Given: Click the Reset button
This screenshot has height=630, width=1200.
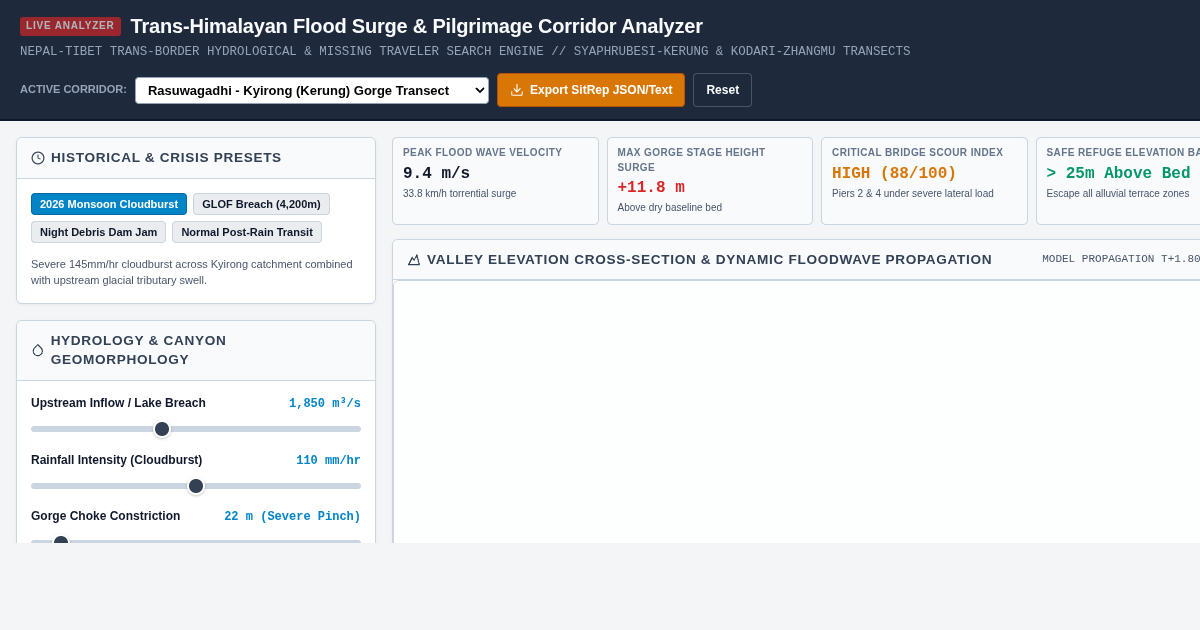Looking at the screenshot, I should [722, 90].
